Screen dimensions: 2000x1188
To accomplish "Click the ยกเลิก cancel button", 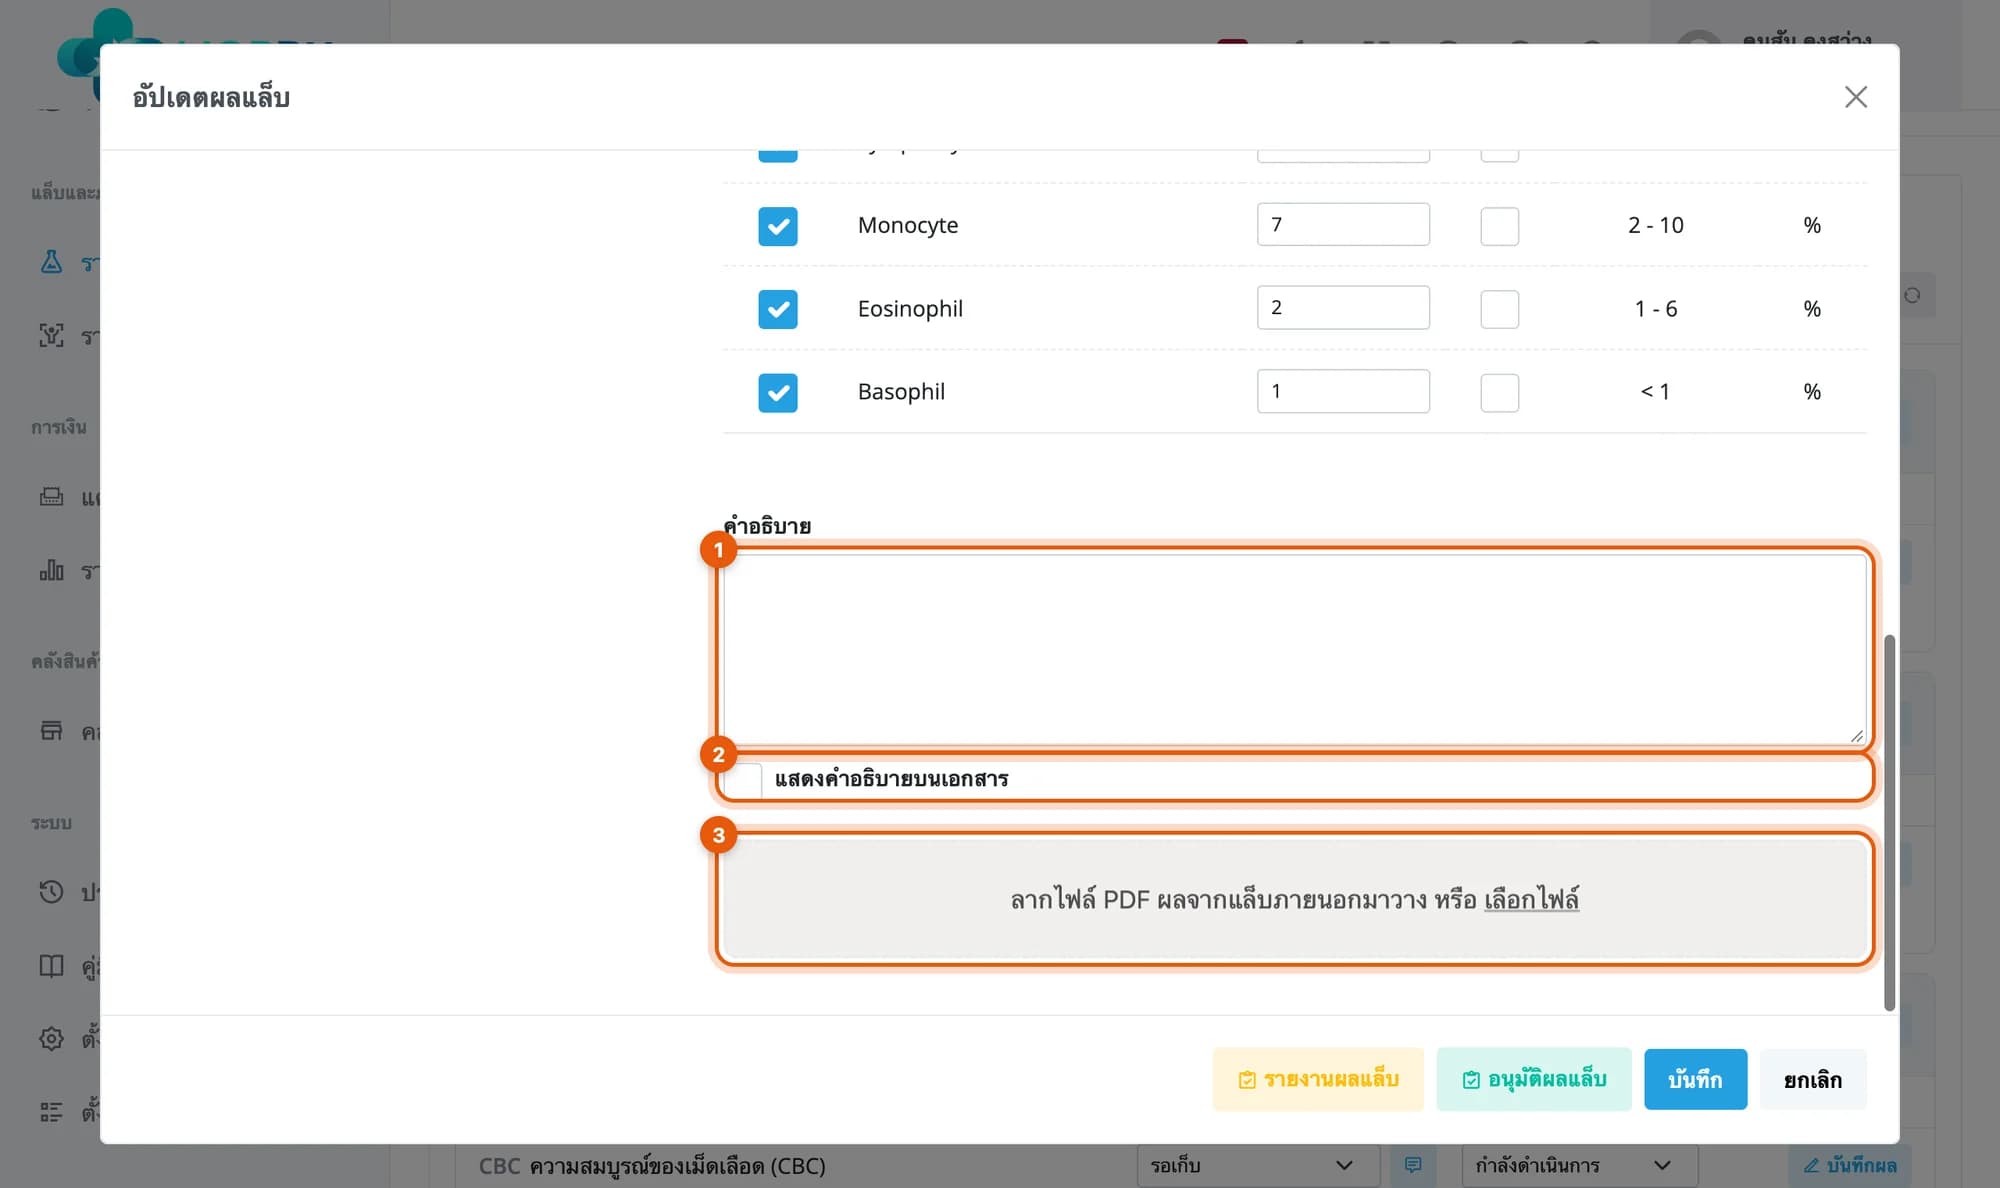I will tap(1812, 1079).
